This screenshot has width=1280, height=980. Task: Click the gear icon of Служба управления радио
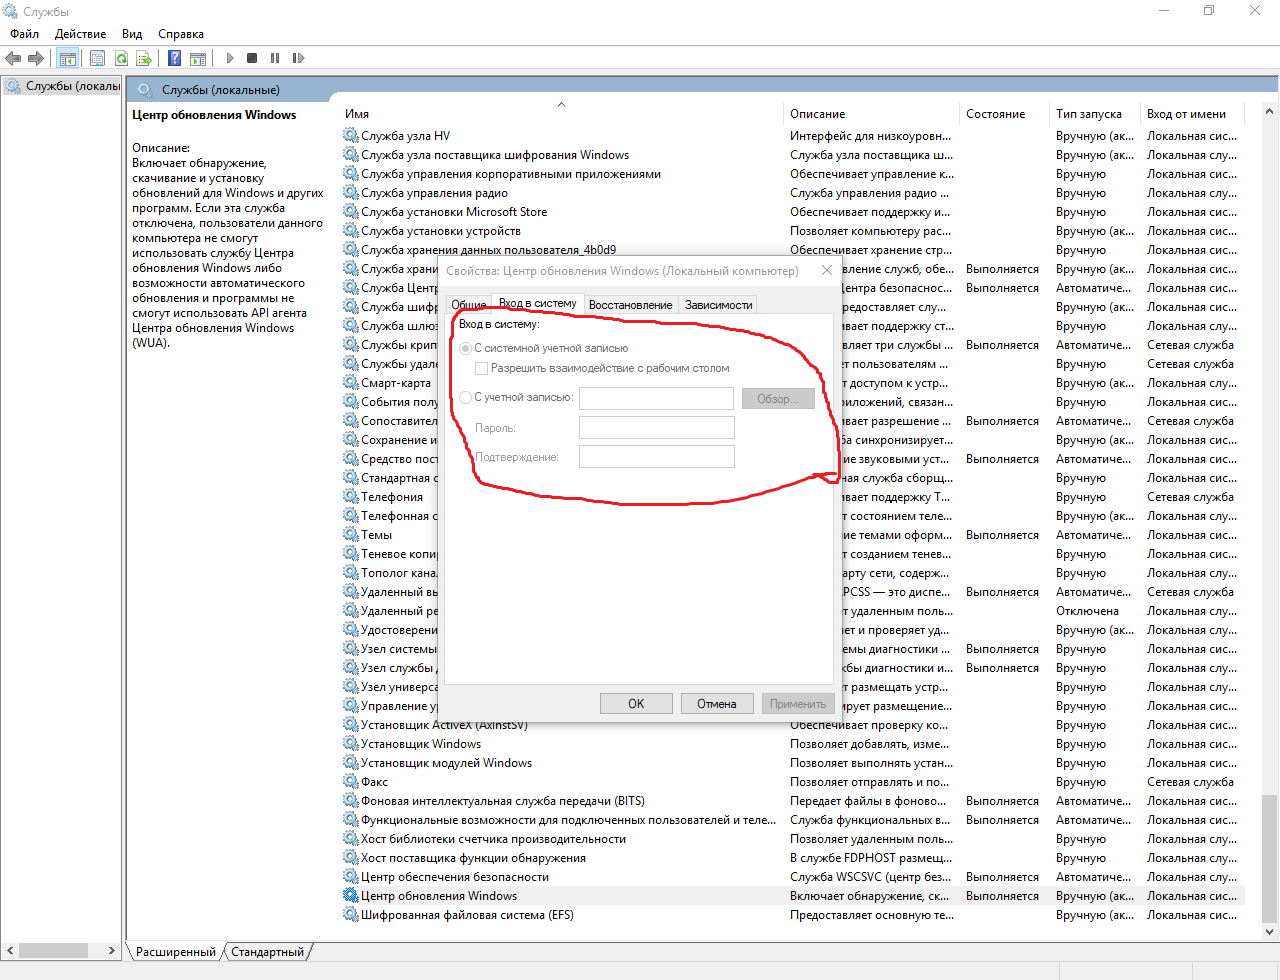point(351,192)
